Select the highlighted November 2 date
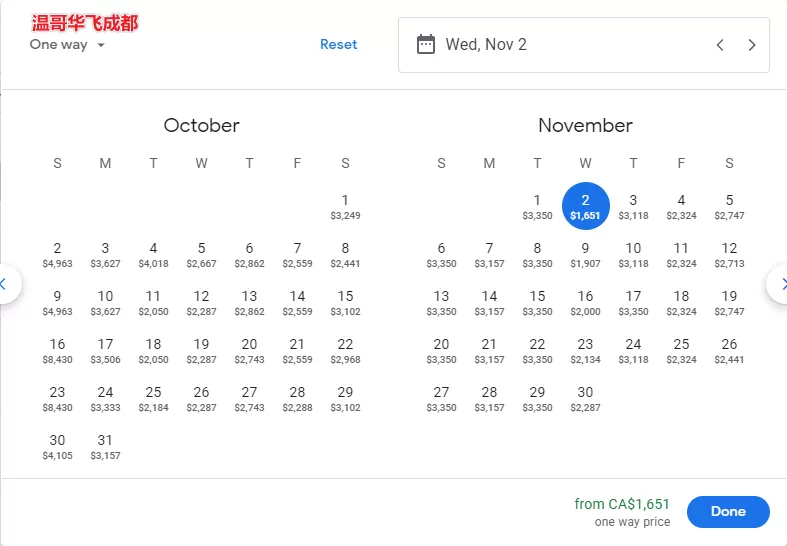 click(585, 206)
